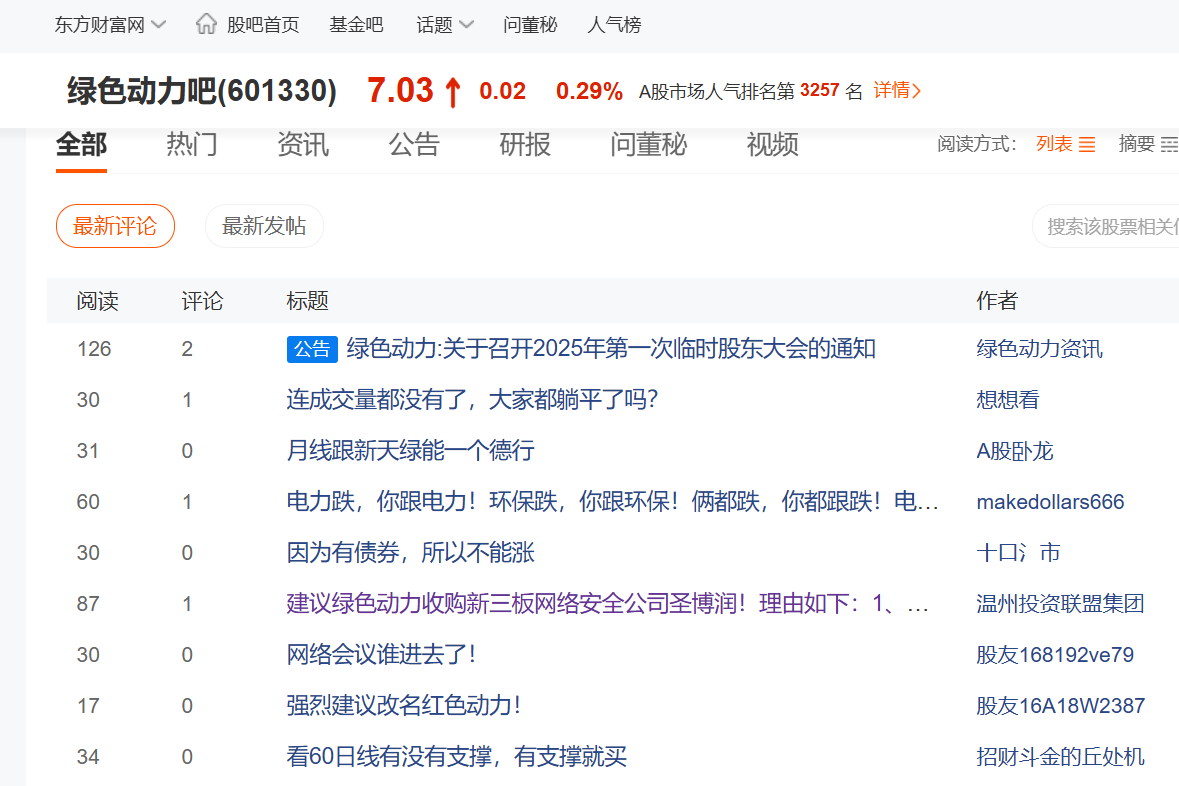Image resolution: width=1179 pixels, height=786 pixels.
Task: Click read count 87 in 温州投资联盟集团 row
Action: [88, 603]
